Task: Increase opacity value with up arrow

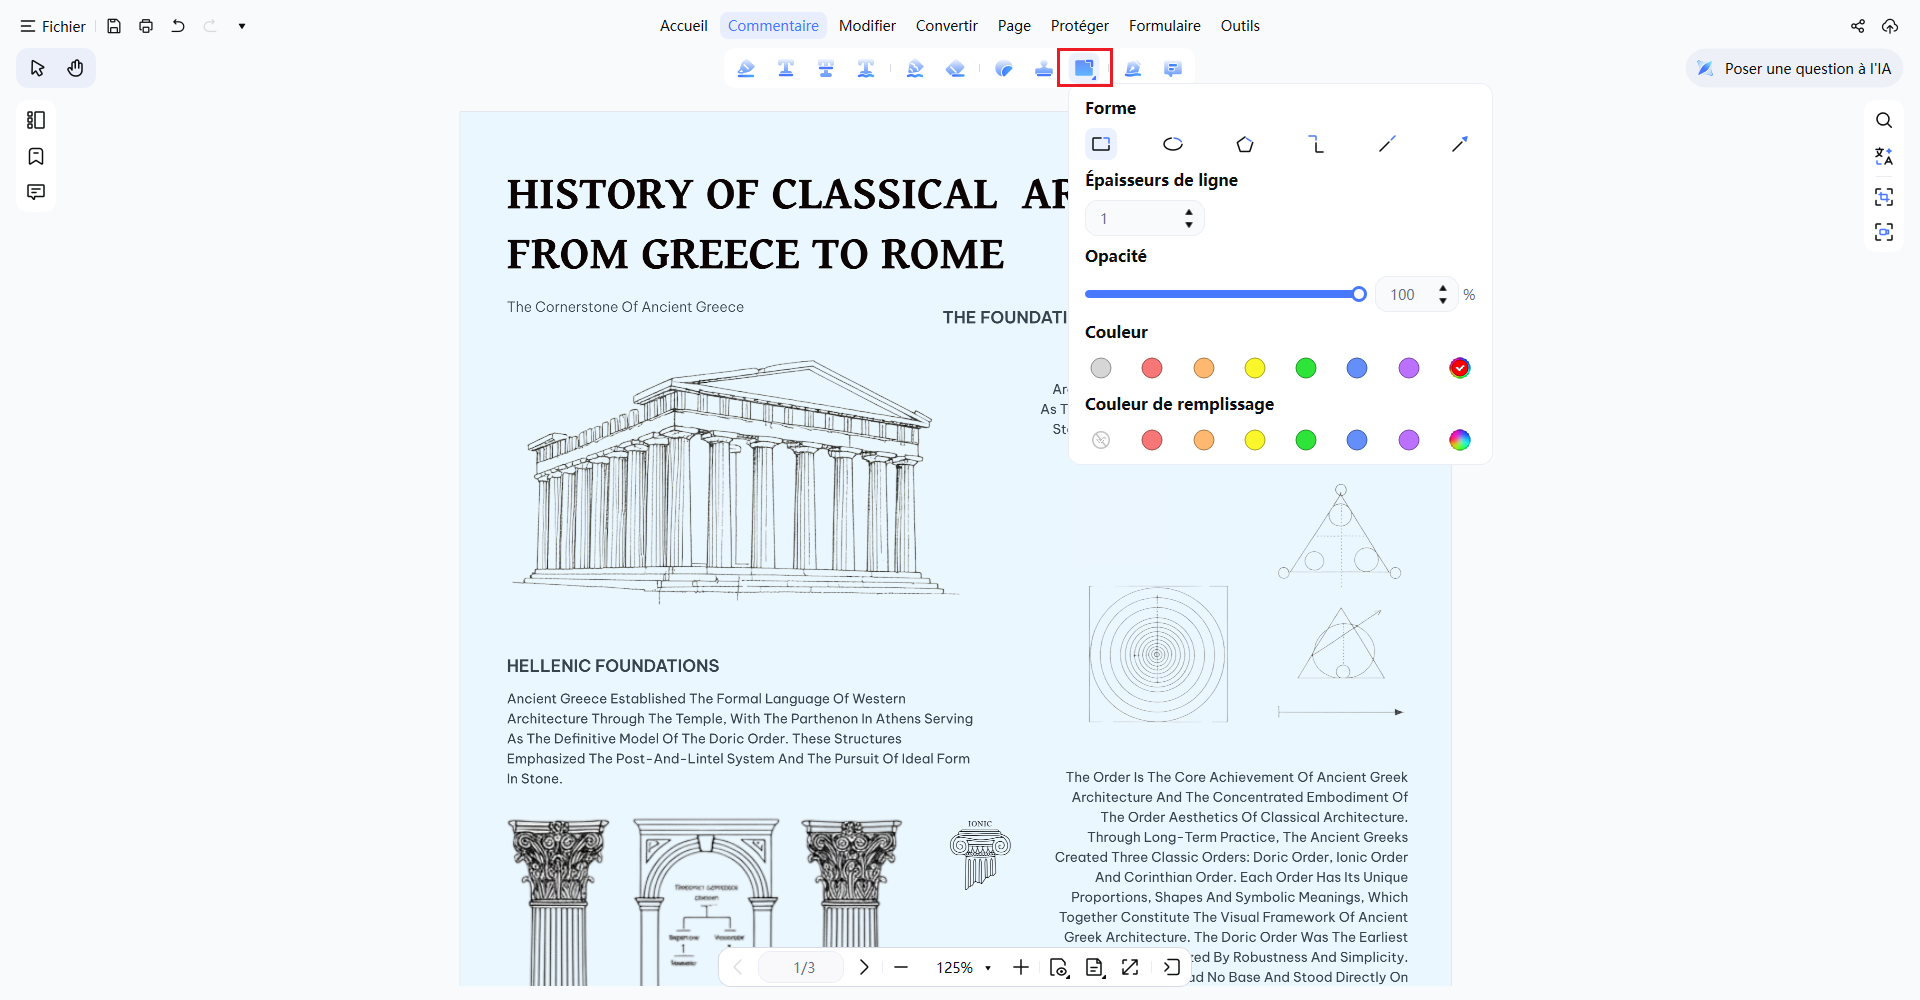Action: pyautogui.click(x=1442, y=288)
